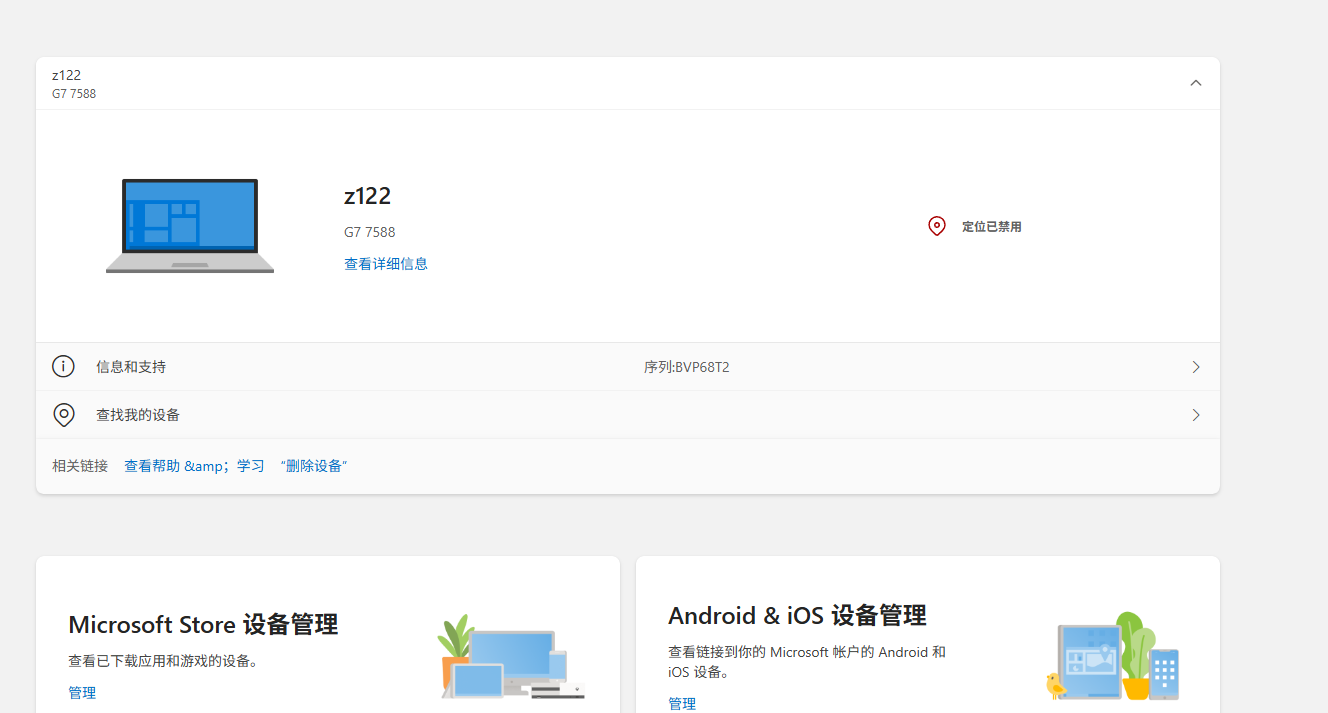Open 管理 link under Microsoft Store 设备管理

[82, 692]
